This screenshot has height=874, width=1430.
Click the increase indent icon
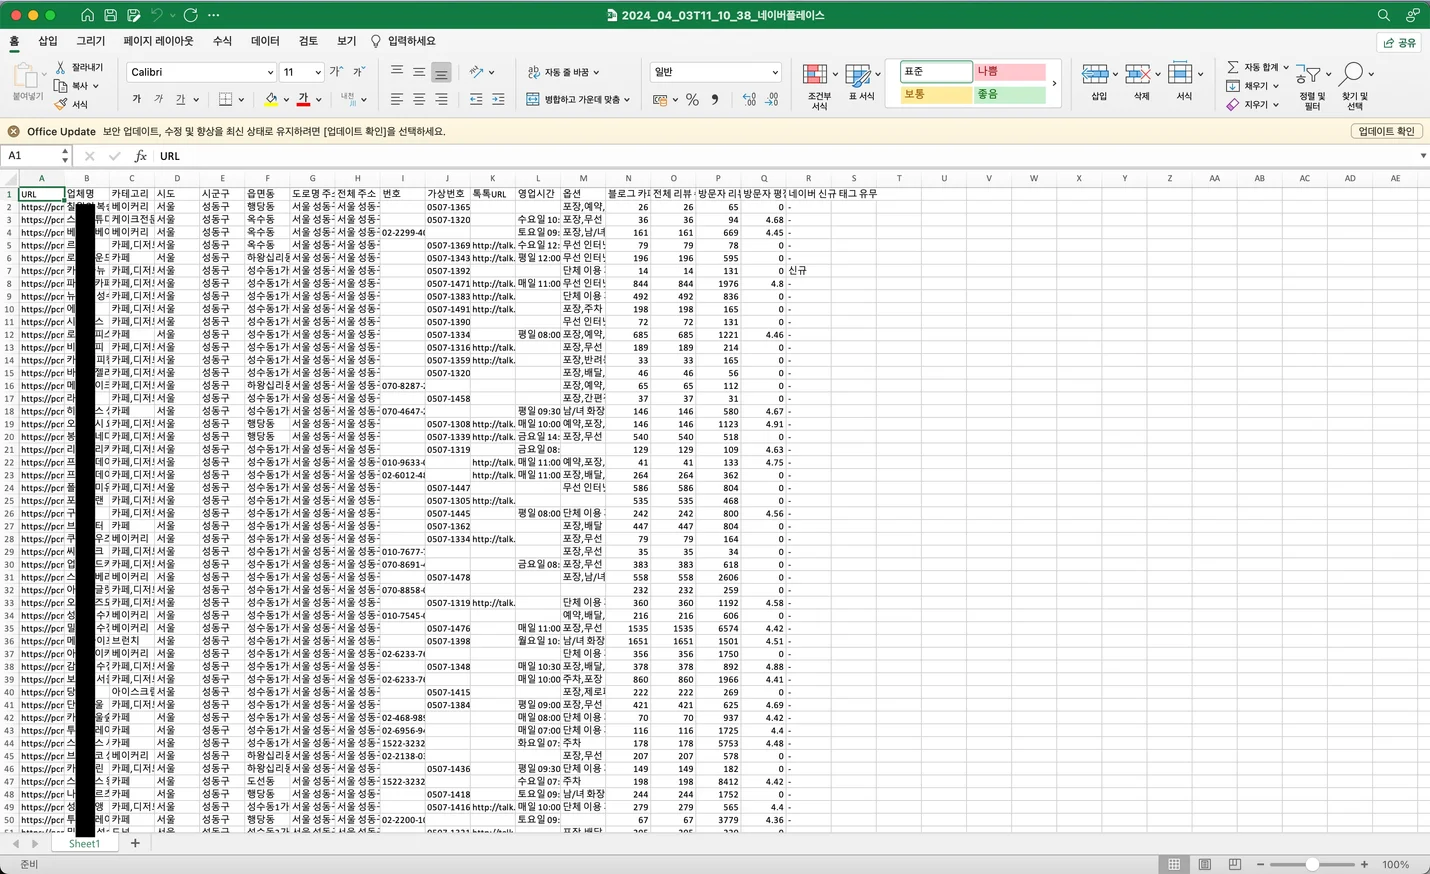[x=498, y=99]
